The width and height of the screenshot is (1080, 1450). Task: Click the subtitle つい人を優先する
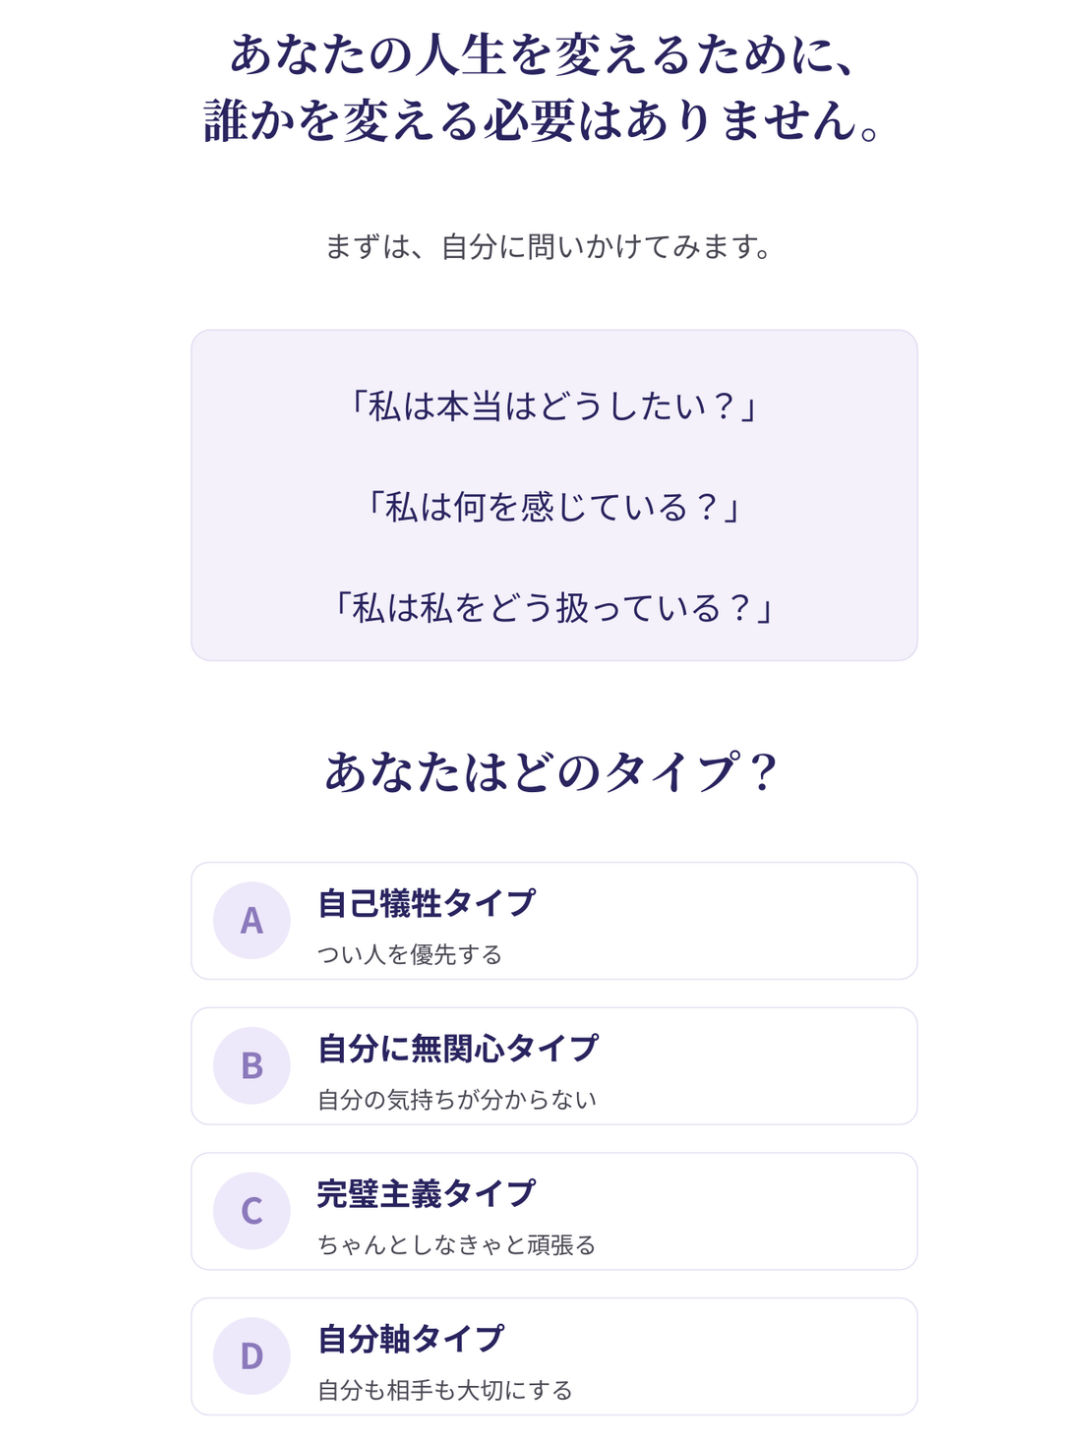(410, 954)
